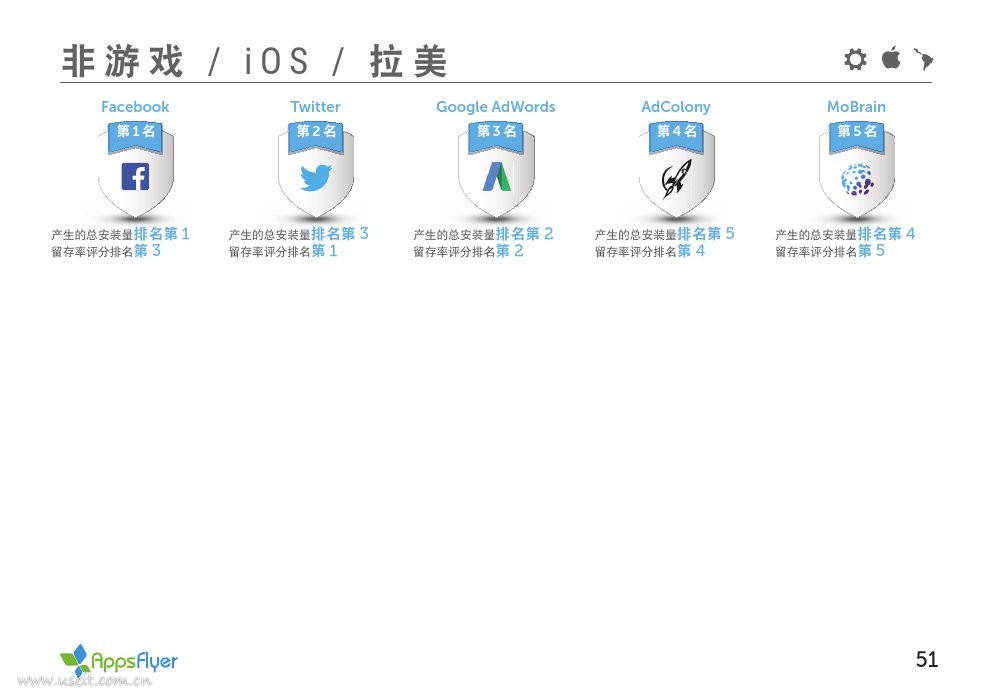
Task: Click the Twitter heading text
Action: pyautogui.click(x=316, y=106)
